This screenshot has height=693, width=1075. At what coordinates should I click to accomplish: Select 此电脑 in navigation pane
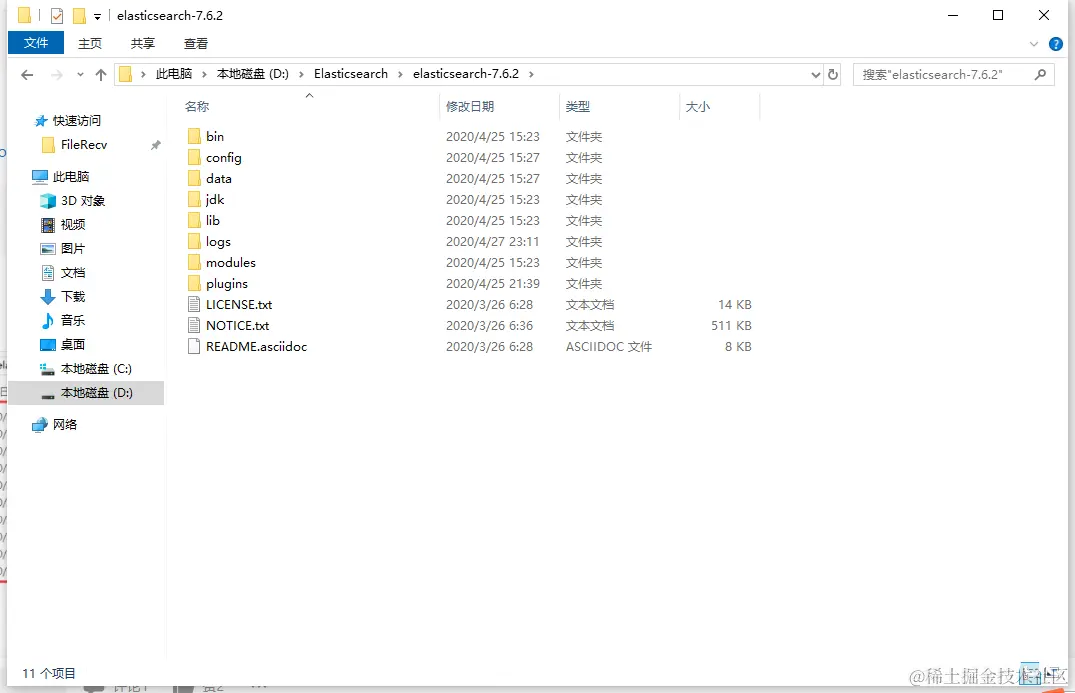[60, 177]
